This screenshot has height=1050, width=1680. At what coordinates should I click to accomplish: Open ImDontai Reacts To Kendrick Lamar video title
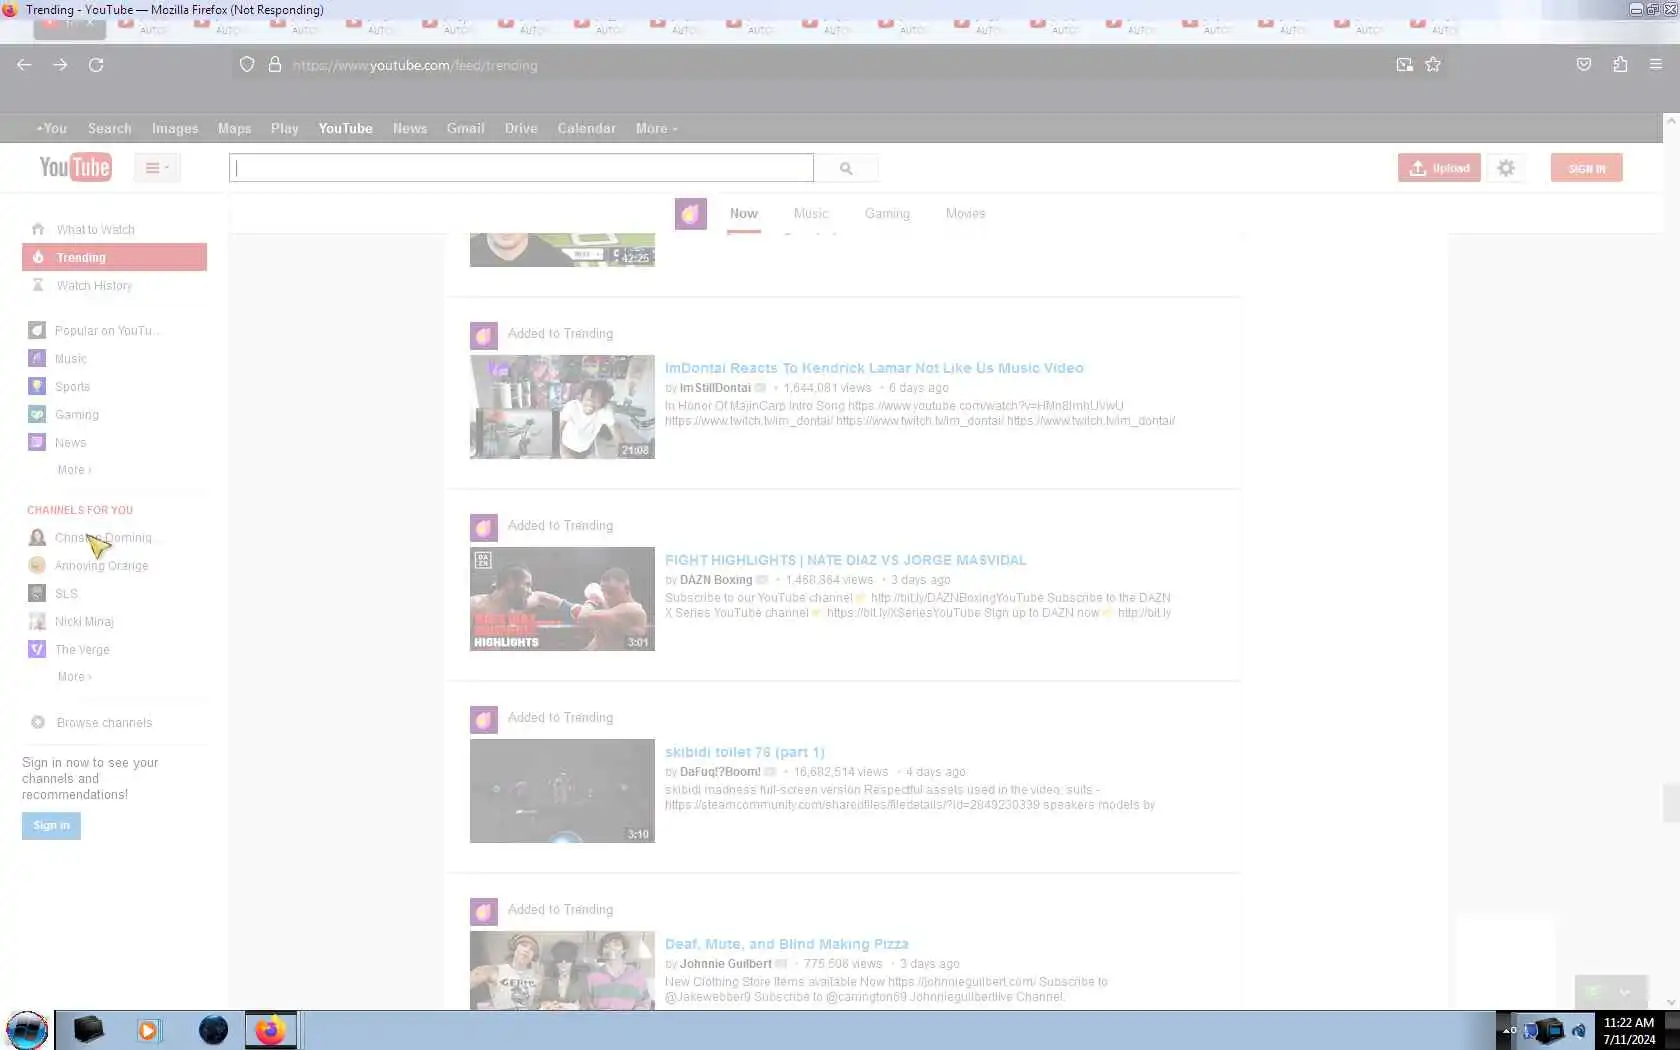pos(874,368)
